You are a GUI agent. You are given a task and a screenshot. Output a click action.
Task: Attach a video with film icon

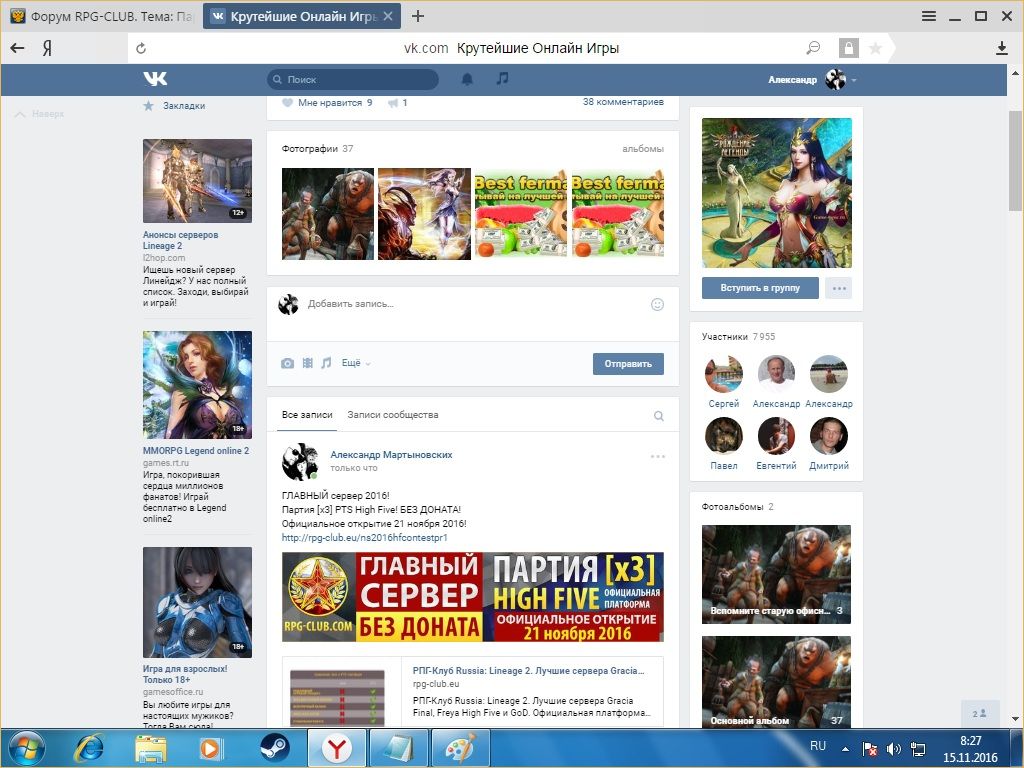coord(308,363)
